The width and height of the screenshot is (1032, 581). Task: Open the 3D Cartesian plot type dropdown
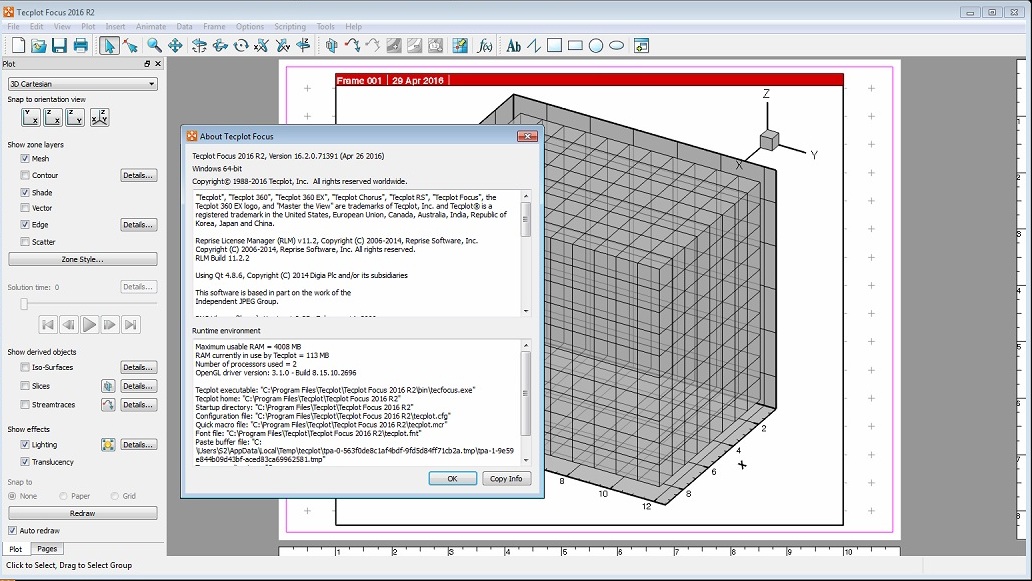pyautogui.click(x=83, y=84)
